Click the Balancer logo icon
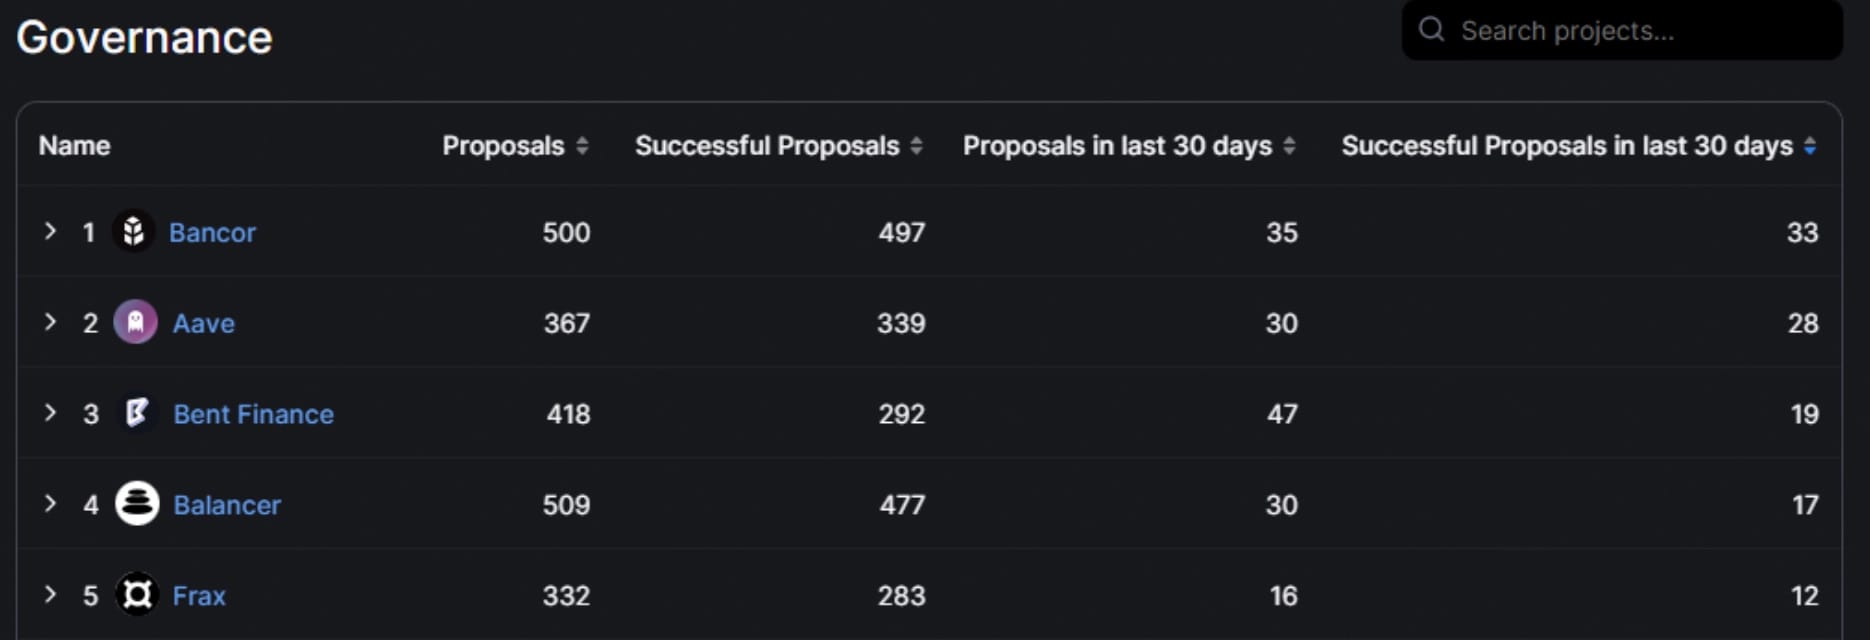 (x=137, y=504)
